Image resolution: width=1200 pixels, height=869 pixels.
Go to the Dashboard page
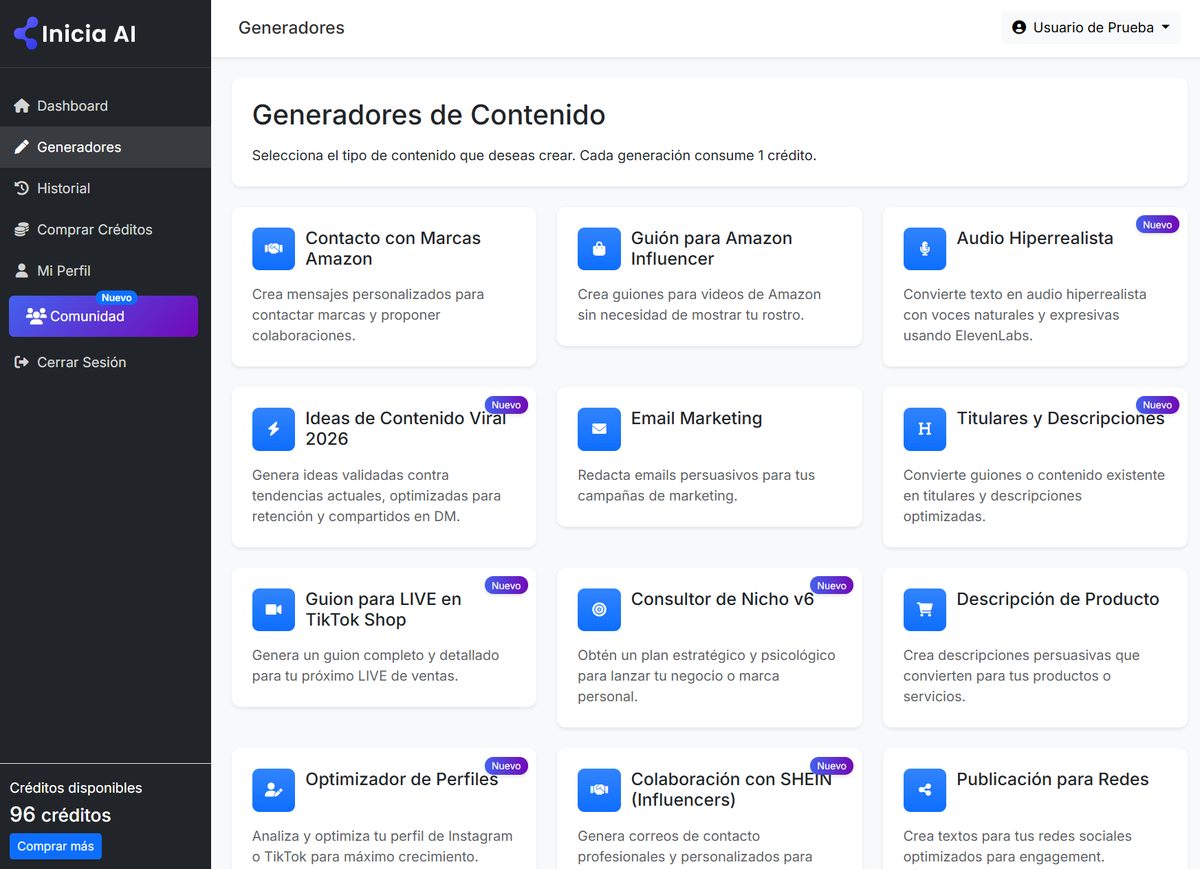pyautogui.click(x=72, y=106)
